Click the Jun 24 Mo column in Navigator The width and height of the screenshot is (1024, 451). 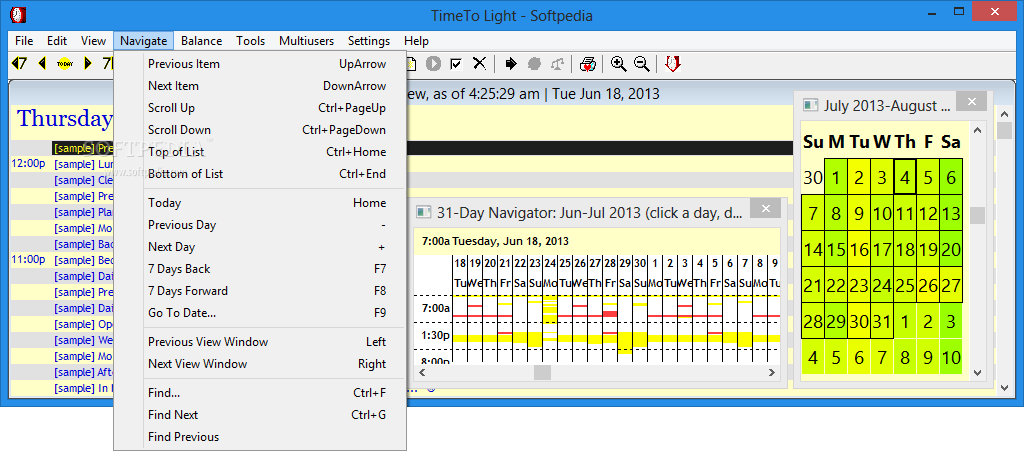click(x=550, y=307)
